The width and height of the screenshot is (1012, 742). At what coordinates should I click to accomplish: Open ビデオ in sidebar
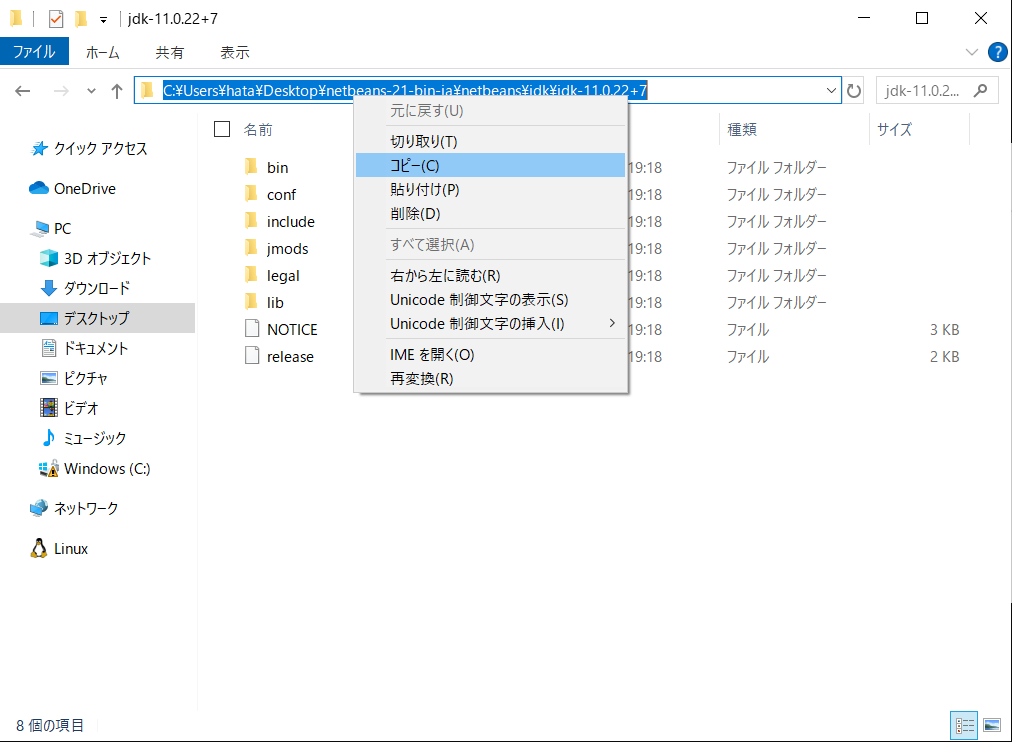[69, 408]
